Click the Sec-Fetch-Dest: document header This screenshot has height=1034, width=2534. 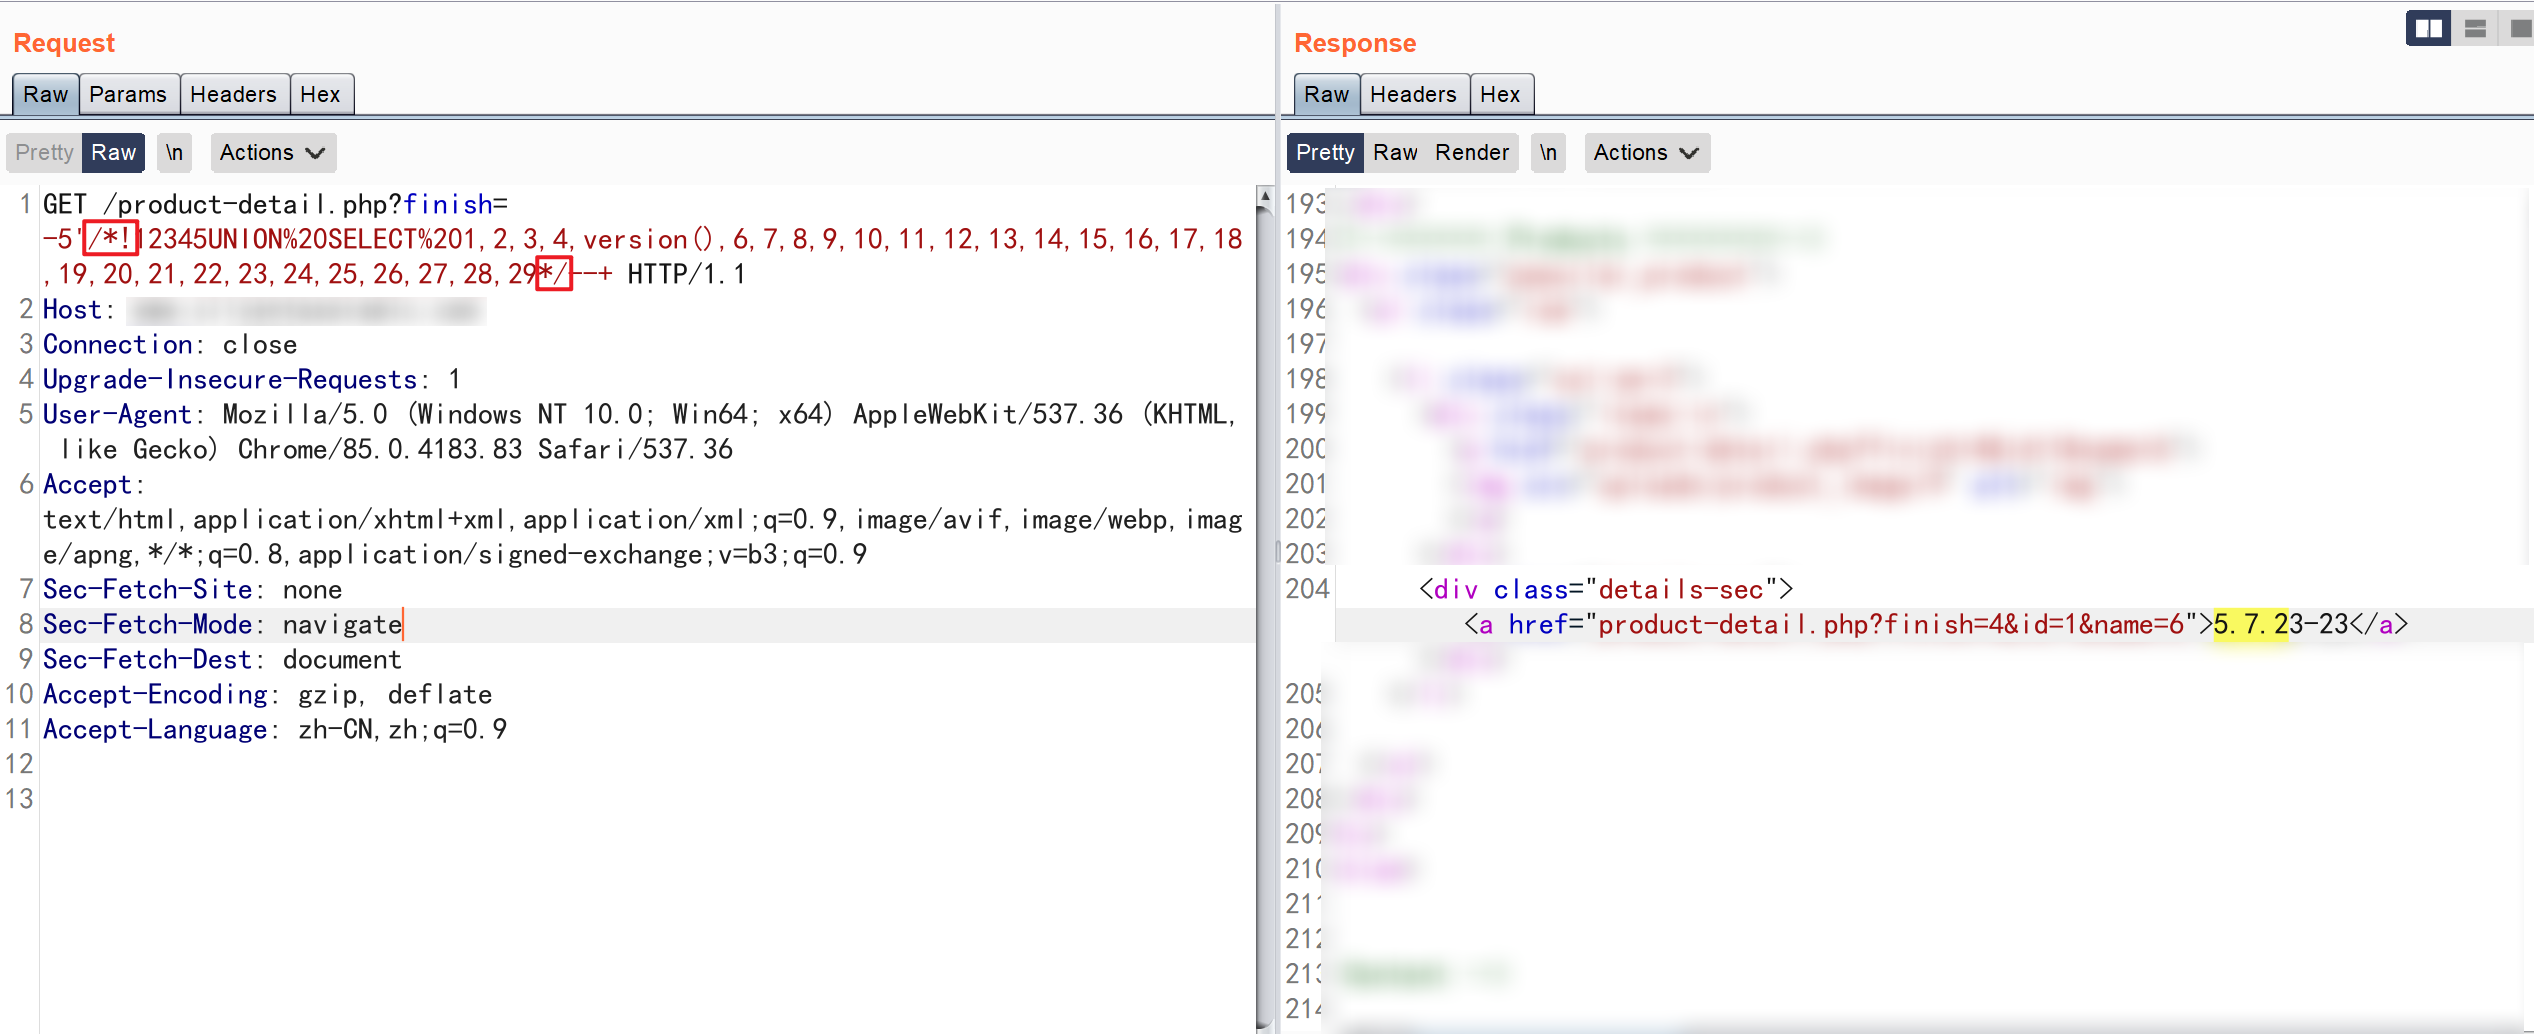222,660
